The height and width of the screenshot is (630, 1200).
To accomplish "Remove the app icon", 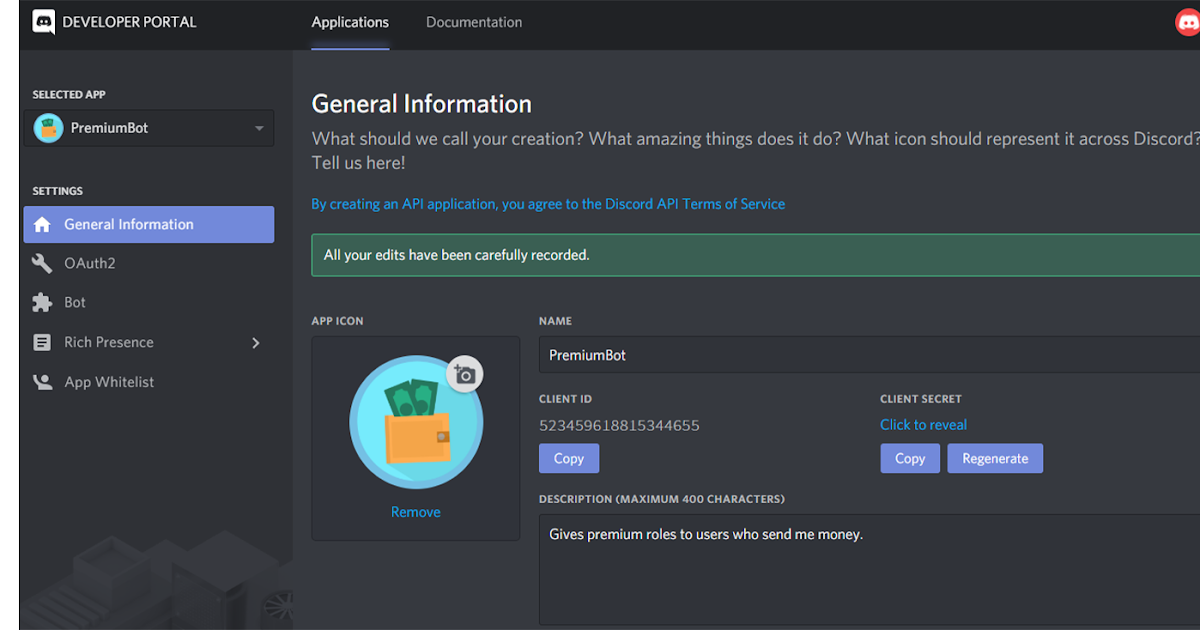I will [x=416, y=512].
